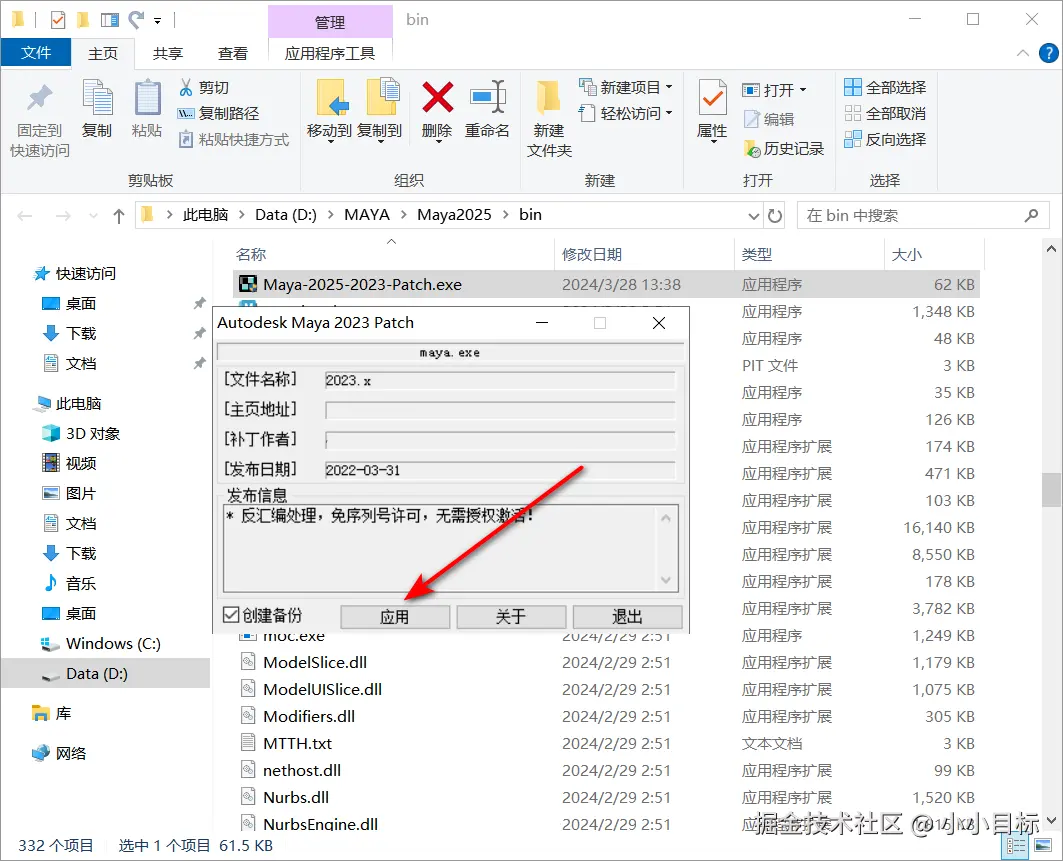Select Network in the navigation pane
This screenshot has height=861, width=1063.
[71, 753]
